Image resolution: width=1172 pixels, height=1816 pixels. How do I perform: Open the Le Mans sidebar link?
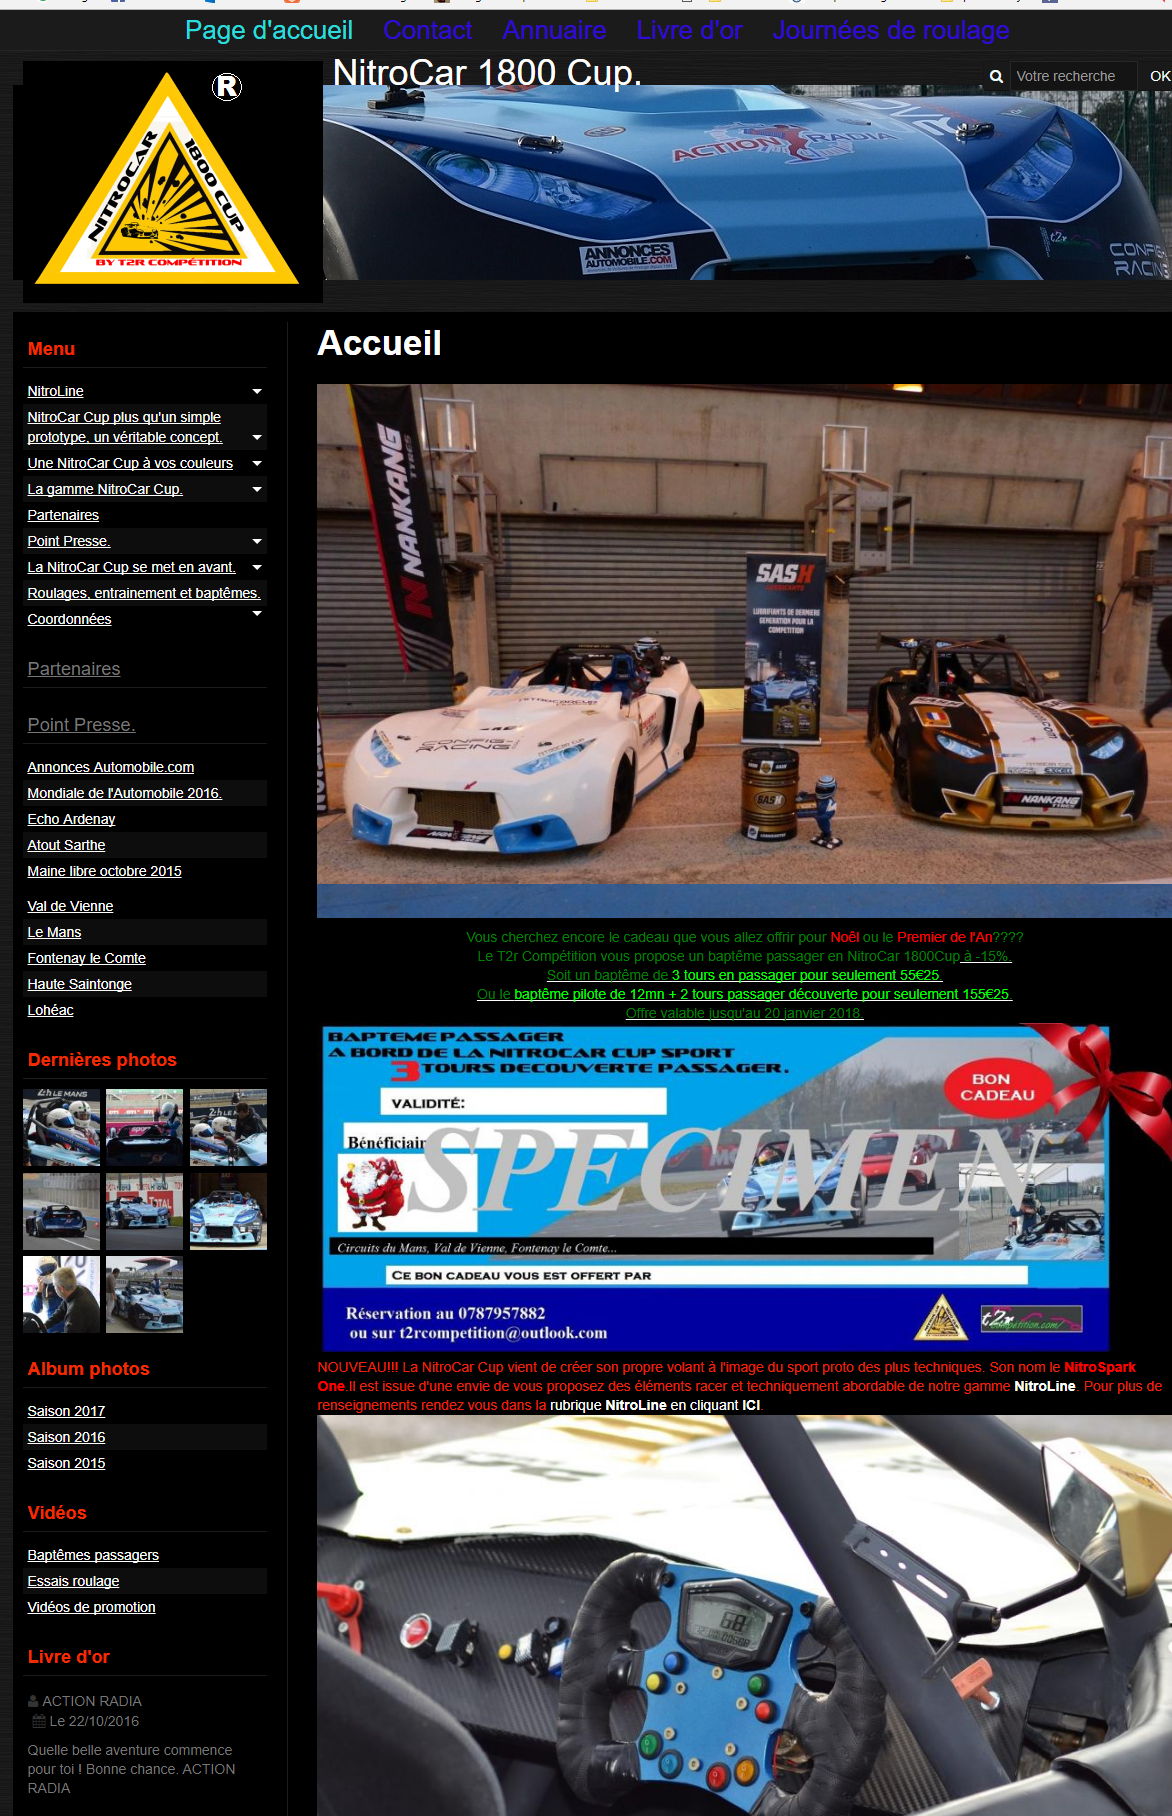[x=54, y=932]
